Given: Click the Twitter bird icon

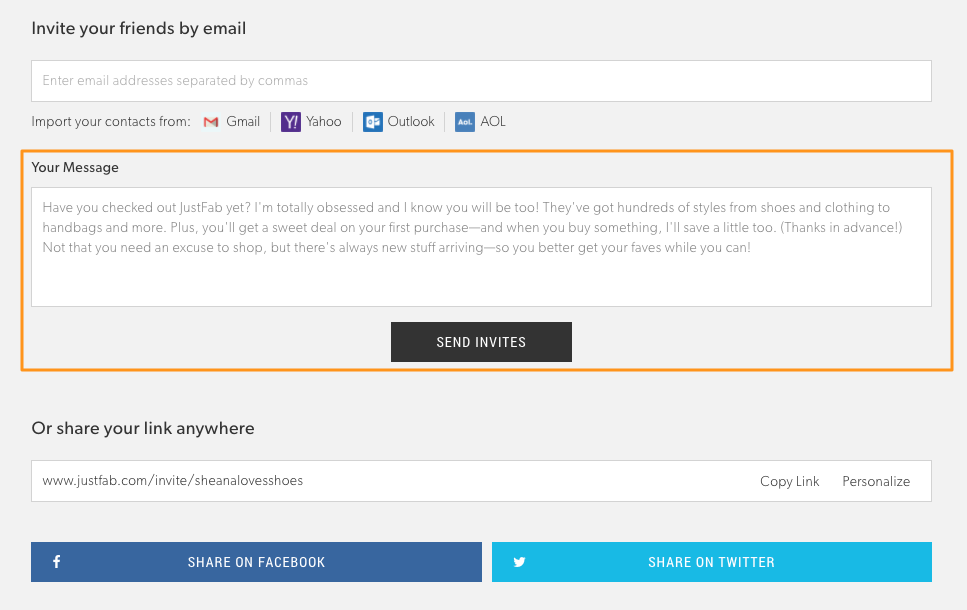Looking at the screenshot, I should point(519,562).
